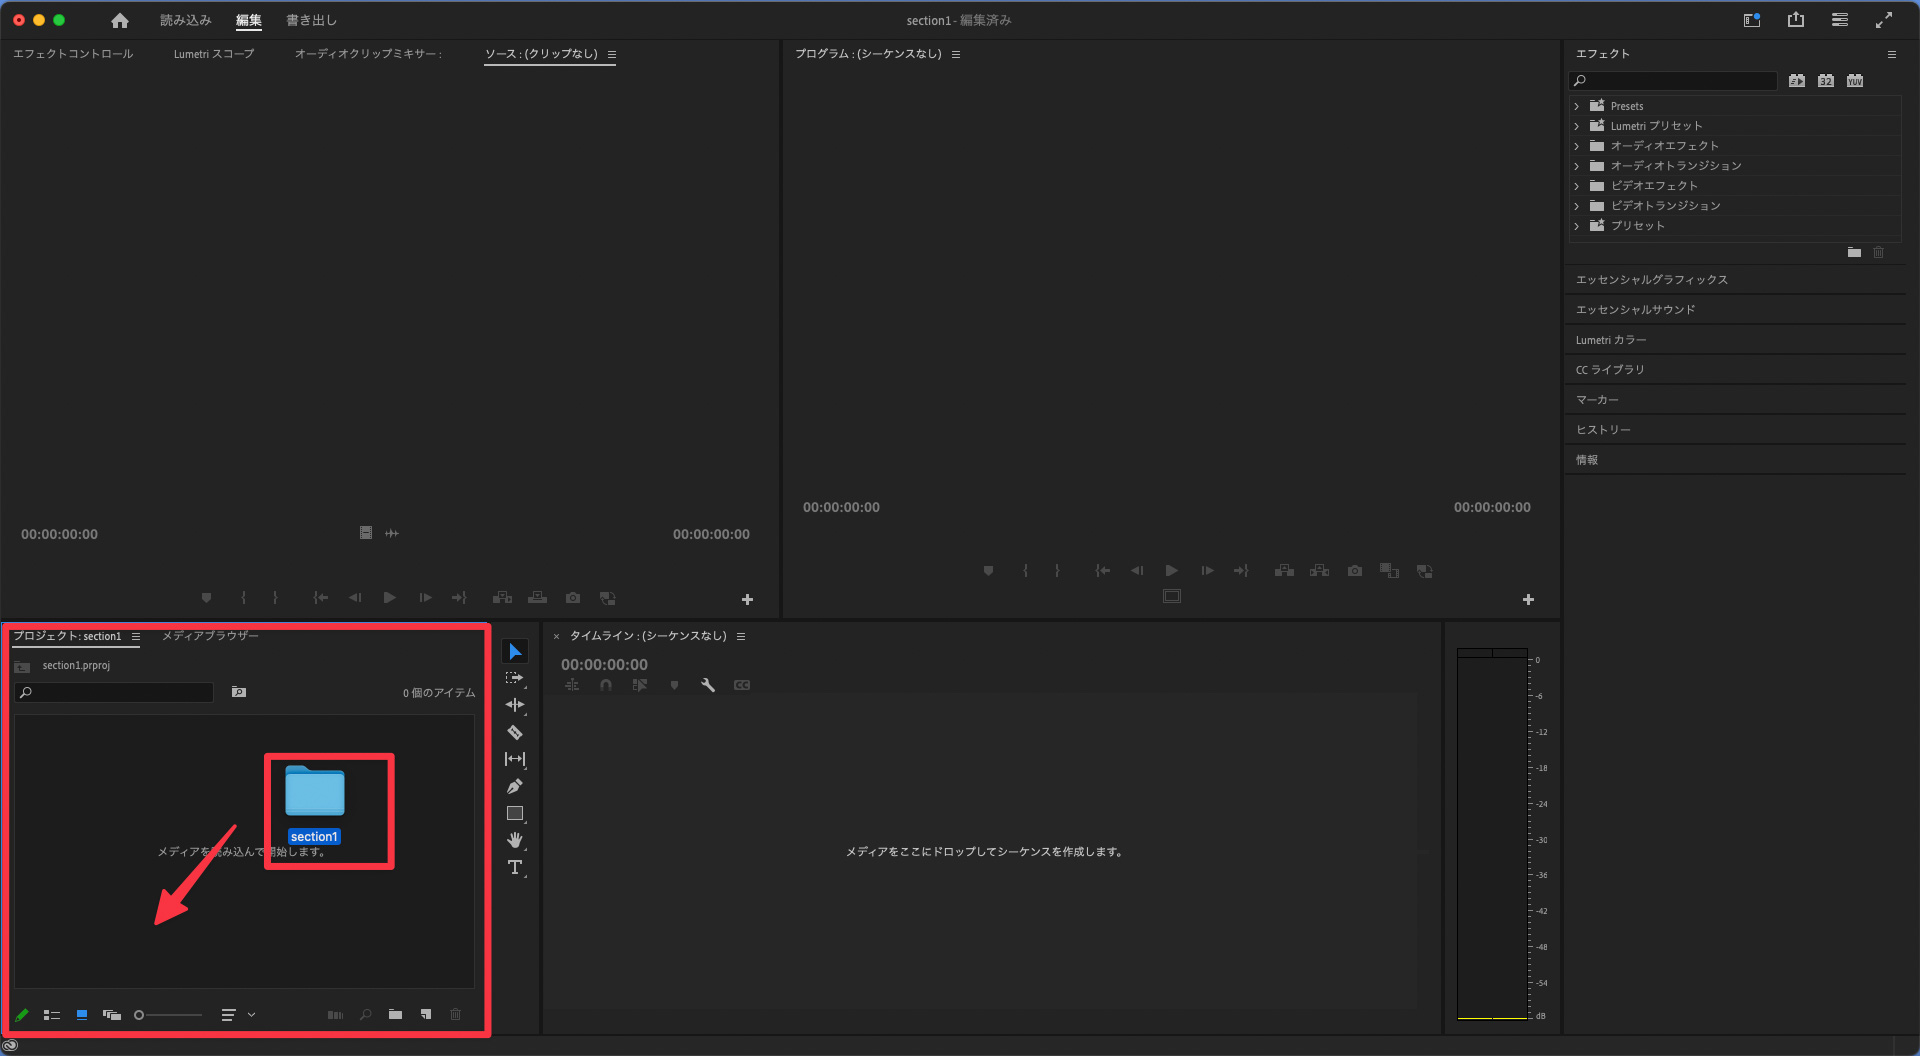Expand the ビデオエフェクト folder
Image resolution: width=1920 pixels, height=1056 pixels.
pos(1577,186)
